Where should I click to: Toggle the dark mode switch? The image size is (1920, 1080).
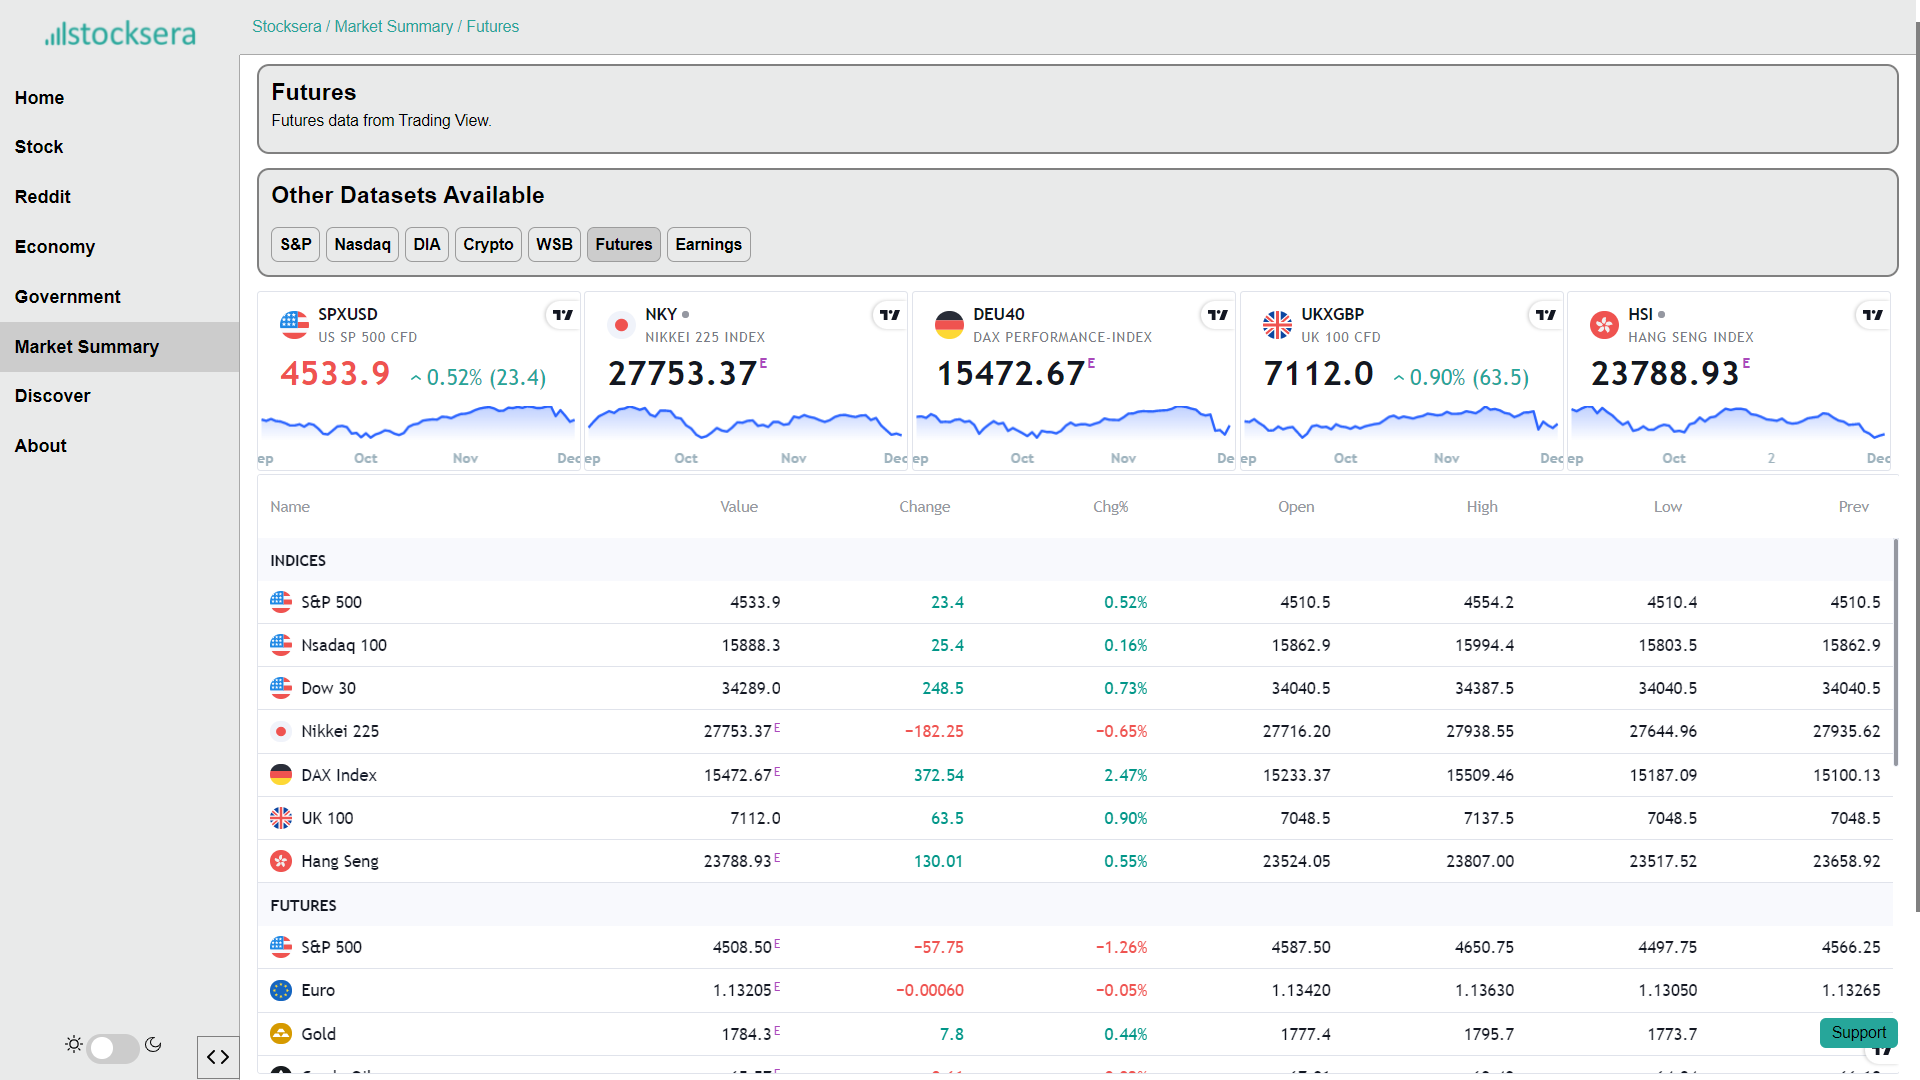click(112, 1047)
